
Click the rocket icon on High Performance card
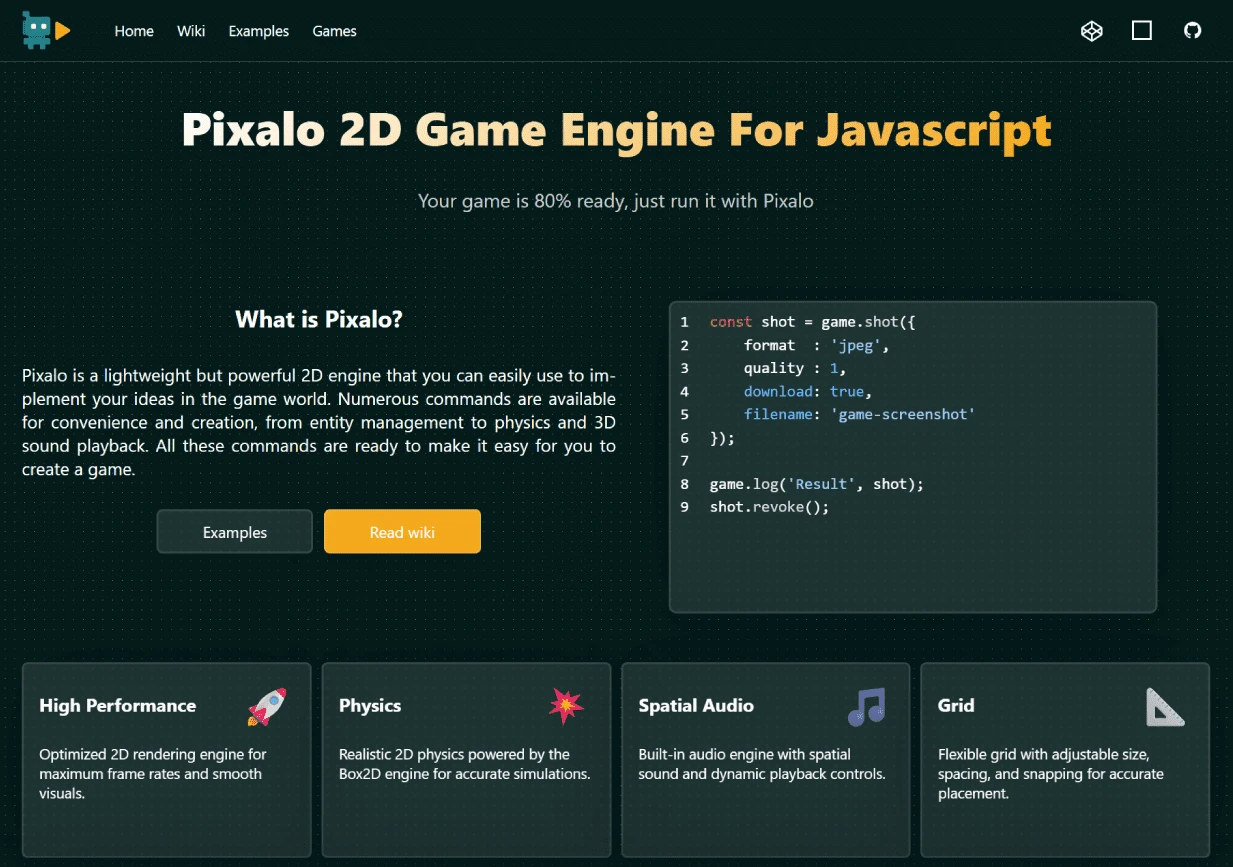click(x=267, y=706)
